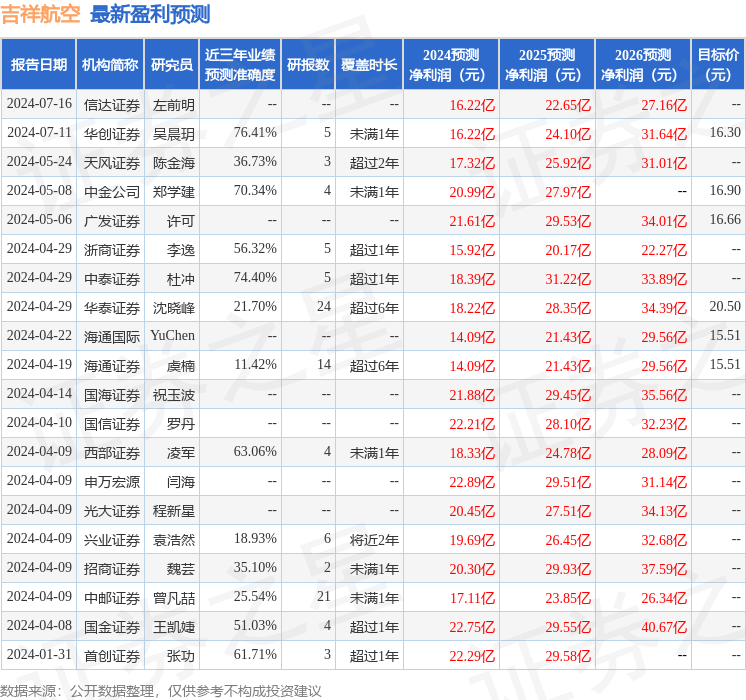Select the 34.01亿 forecast value
This screenshot has width=746, height=700.
coord(664,221)
